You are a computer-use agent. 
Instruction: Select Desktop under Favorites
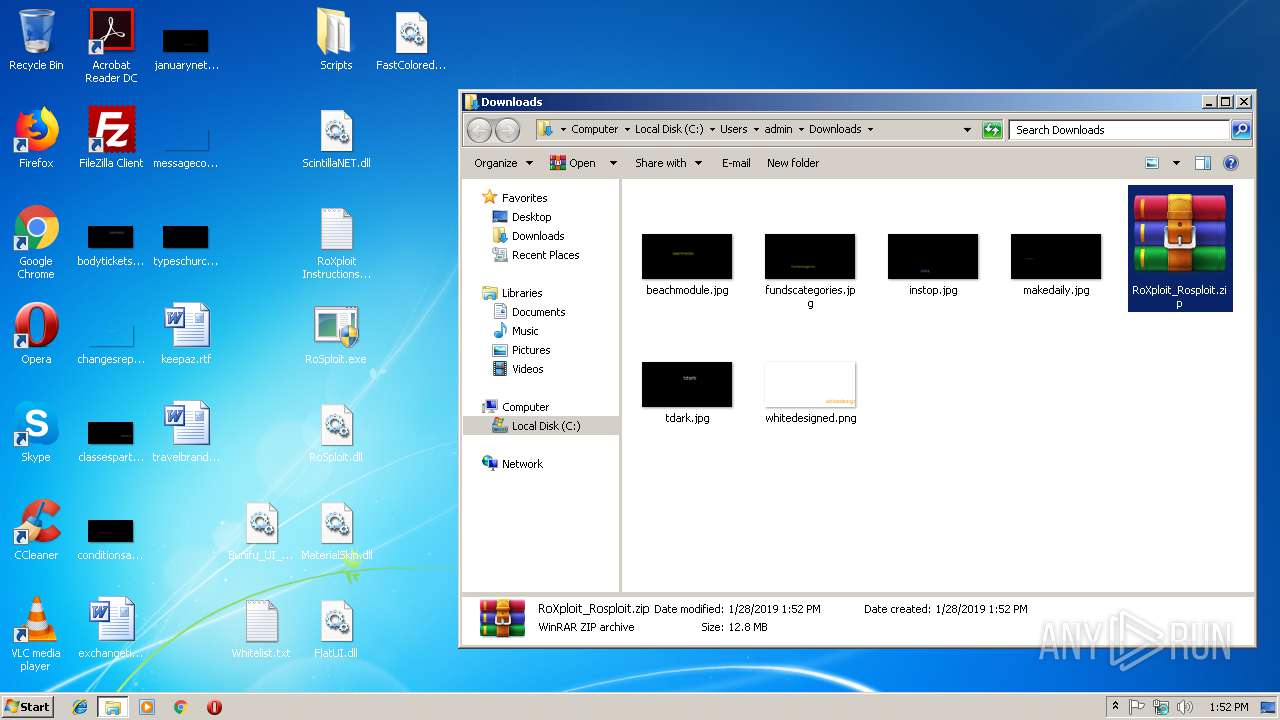[531, 217]
